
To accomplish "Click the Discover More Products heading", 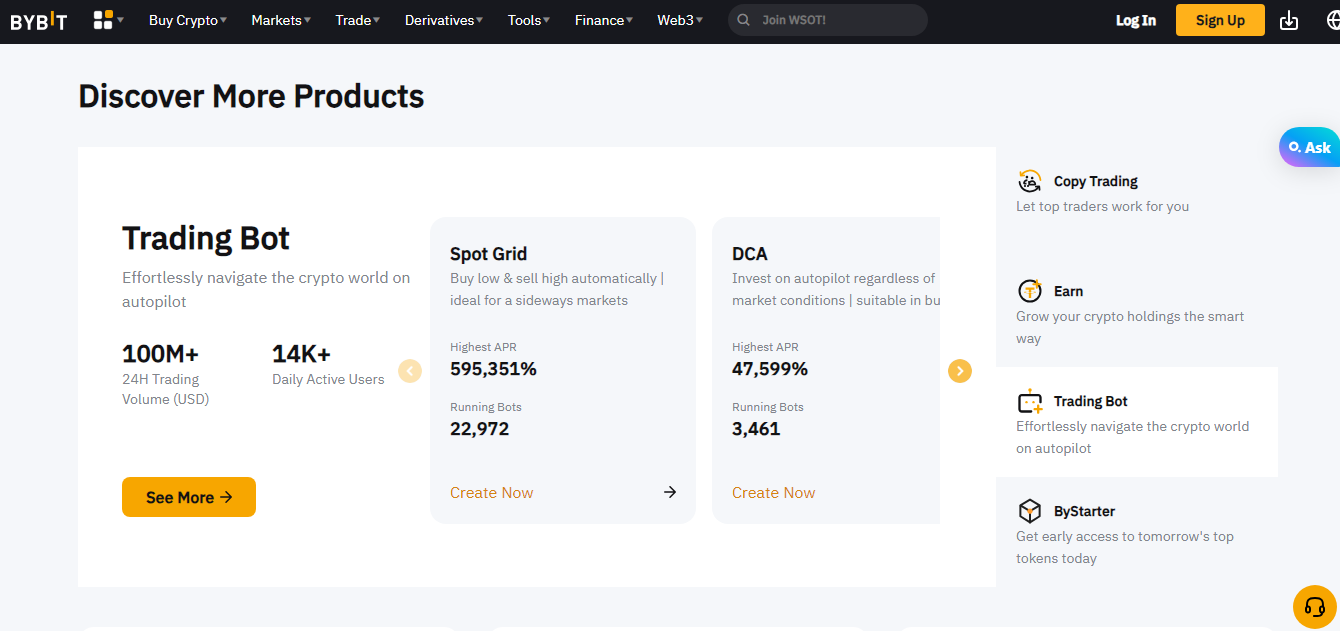I will coord(251,96).
